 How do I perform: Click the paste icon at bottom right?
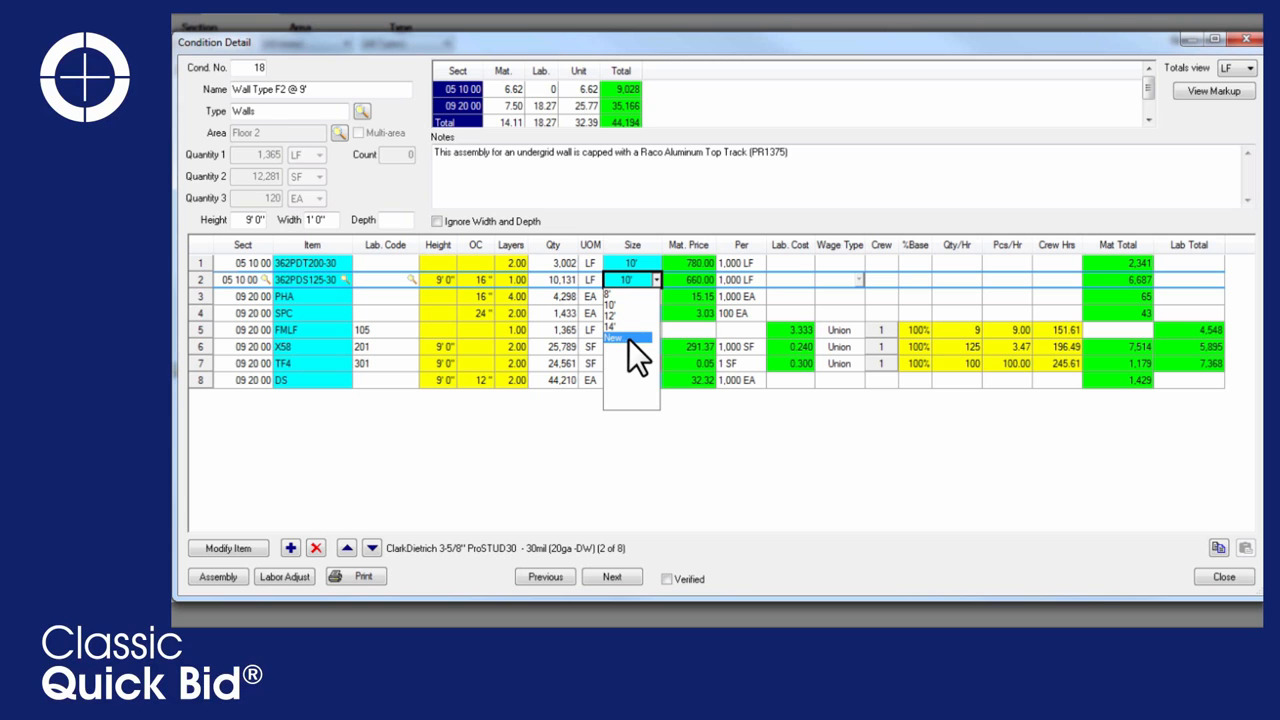(1245, 548)
